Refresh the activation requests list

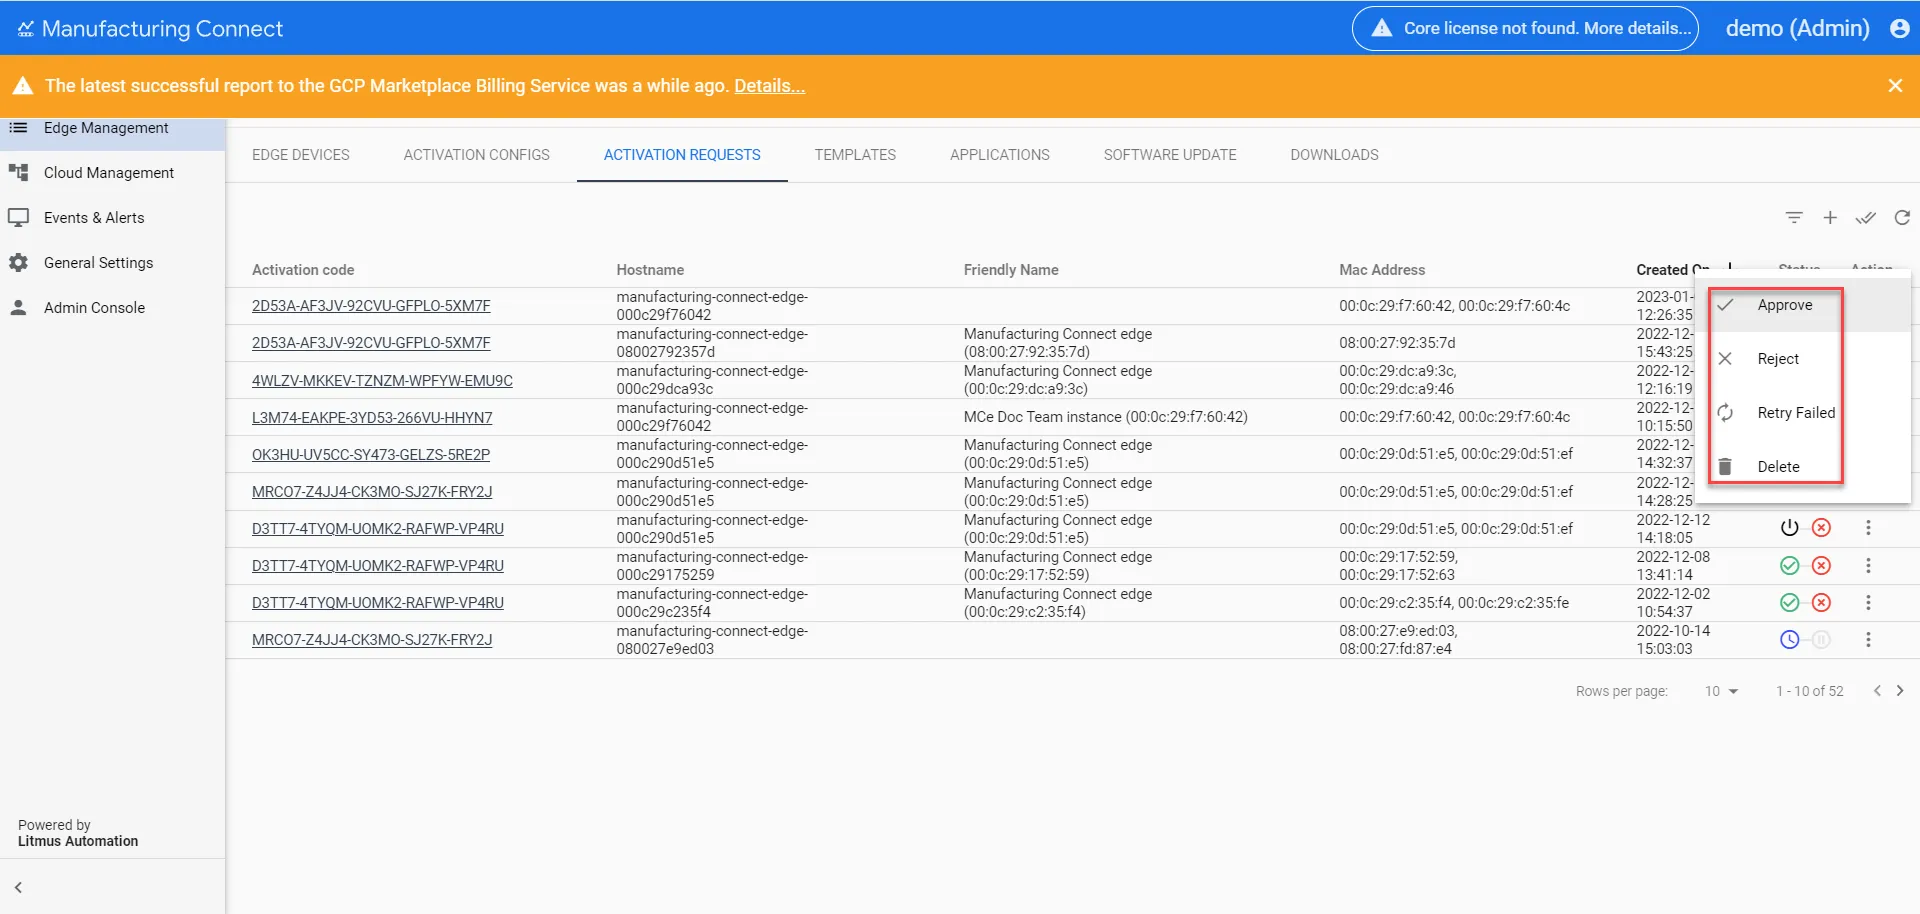click(x=1902, y=218)
